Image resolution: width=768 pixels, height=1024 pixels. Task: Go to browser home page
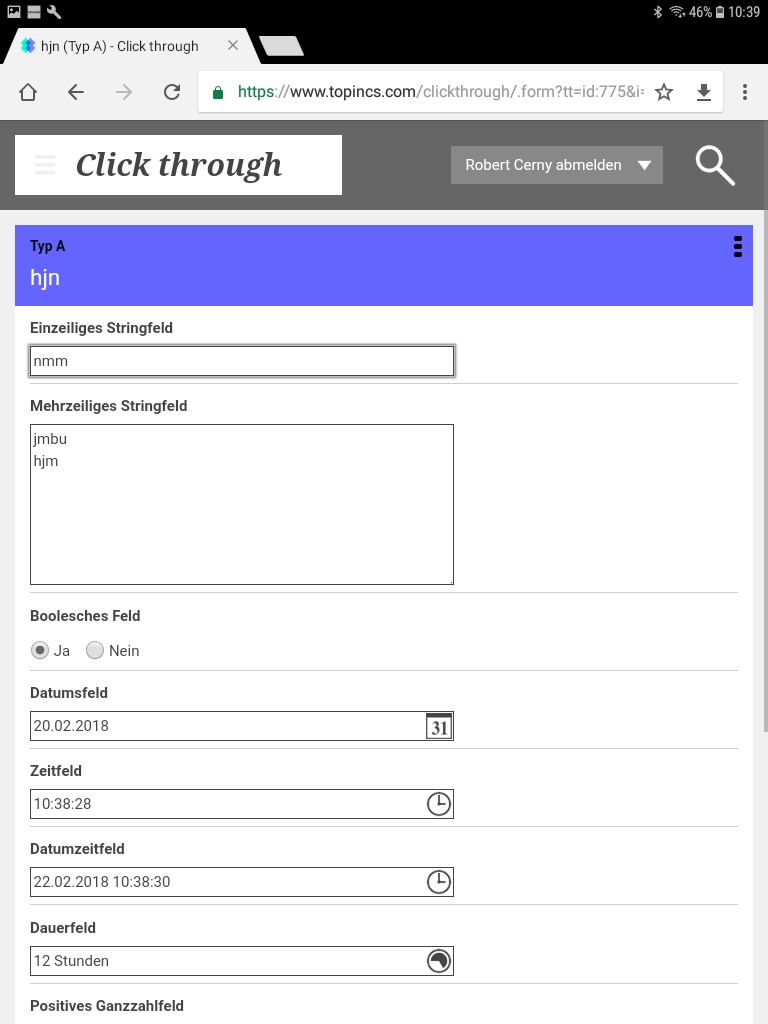coord(28,92)
